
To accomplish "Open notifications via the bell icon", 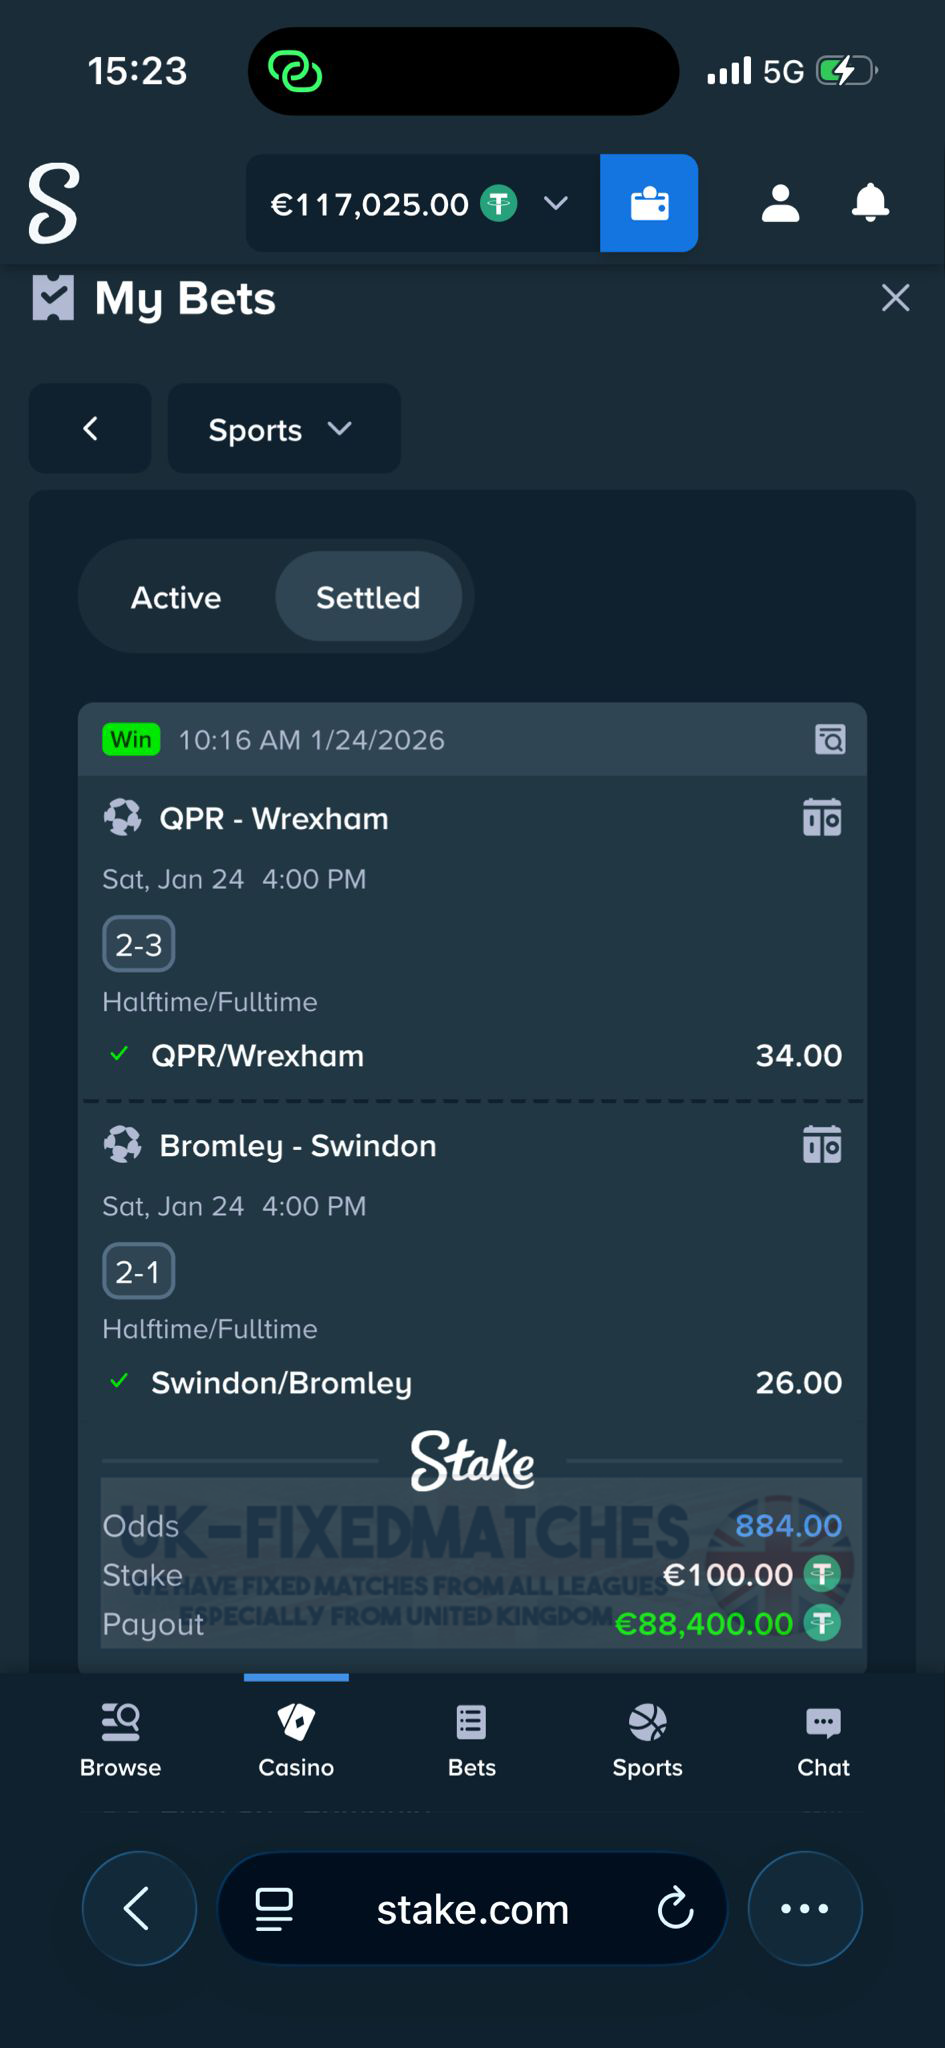I will coord(869,203).
